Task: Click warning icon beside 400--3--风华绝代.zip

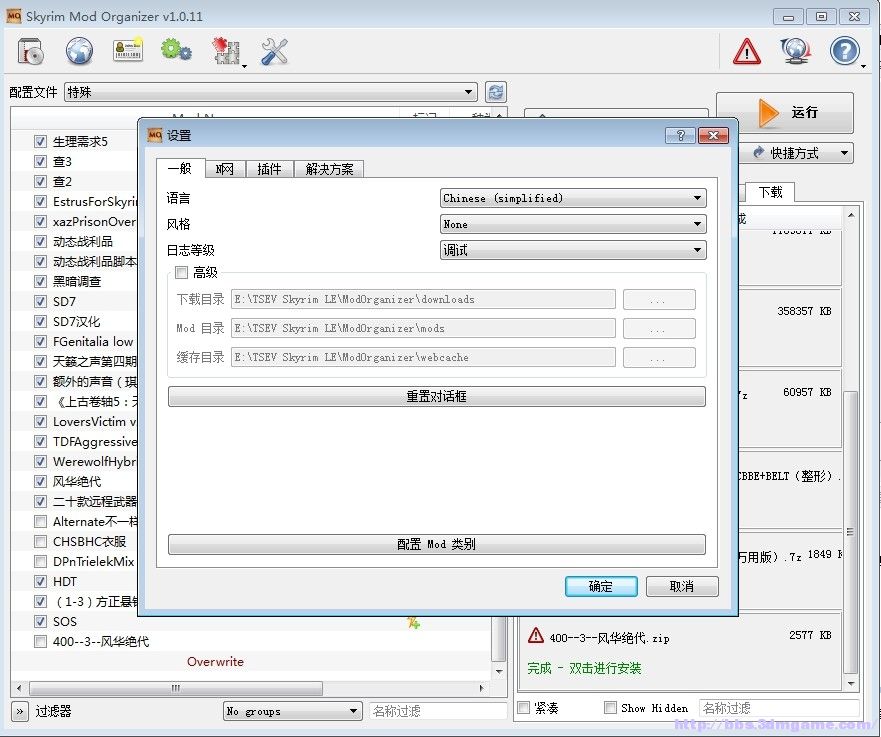Action: click(x=535, y=635)
